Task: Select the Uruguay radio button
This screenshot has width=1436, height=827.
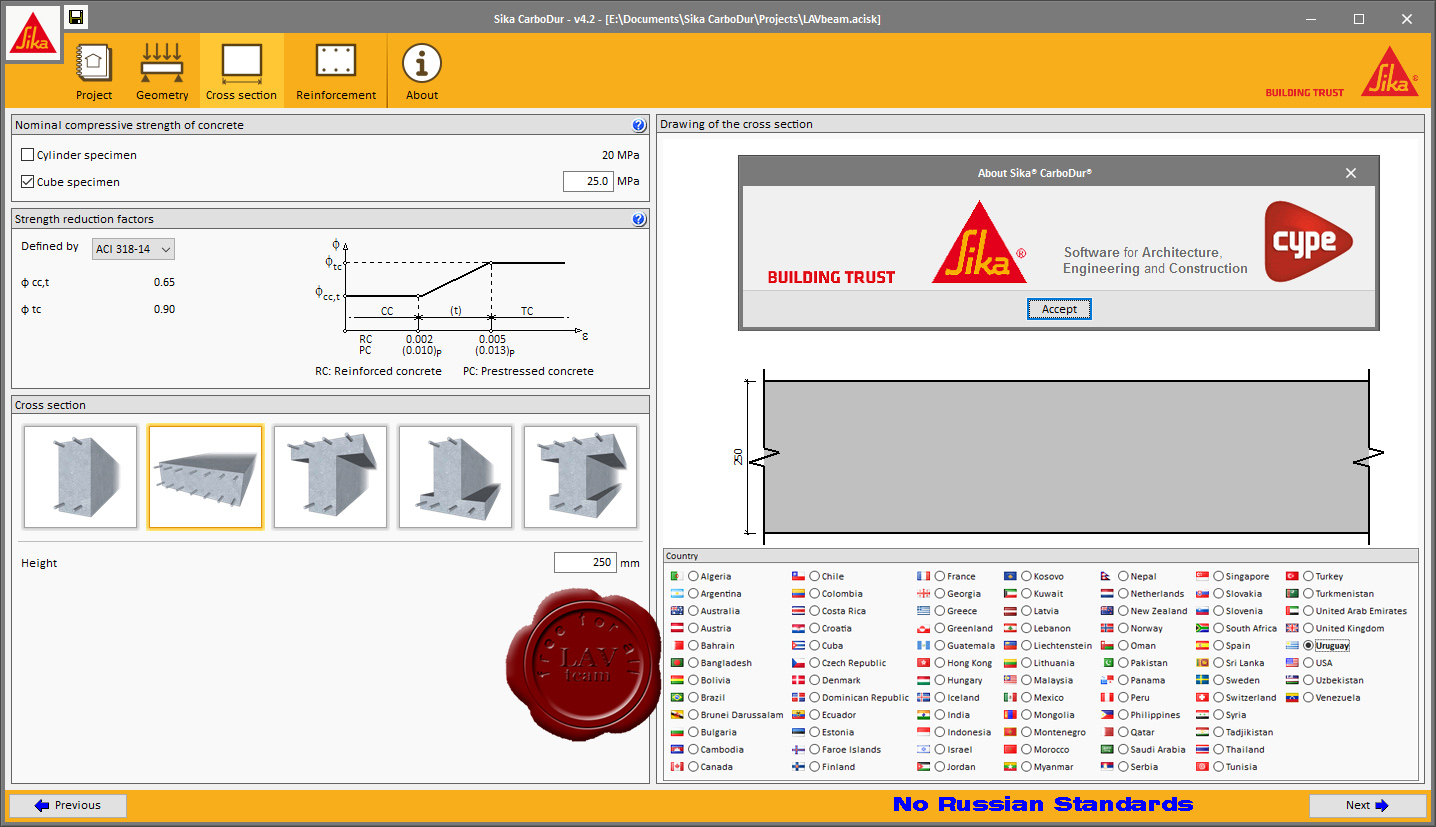Action: [1308, 645]
